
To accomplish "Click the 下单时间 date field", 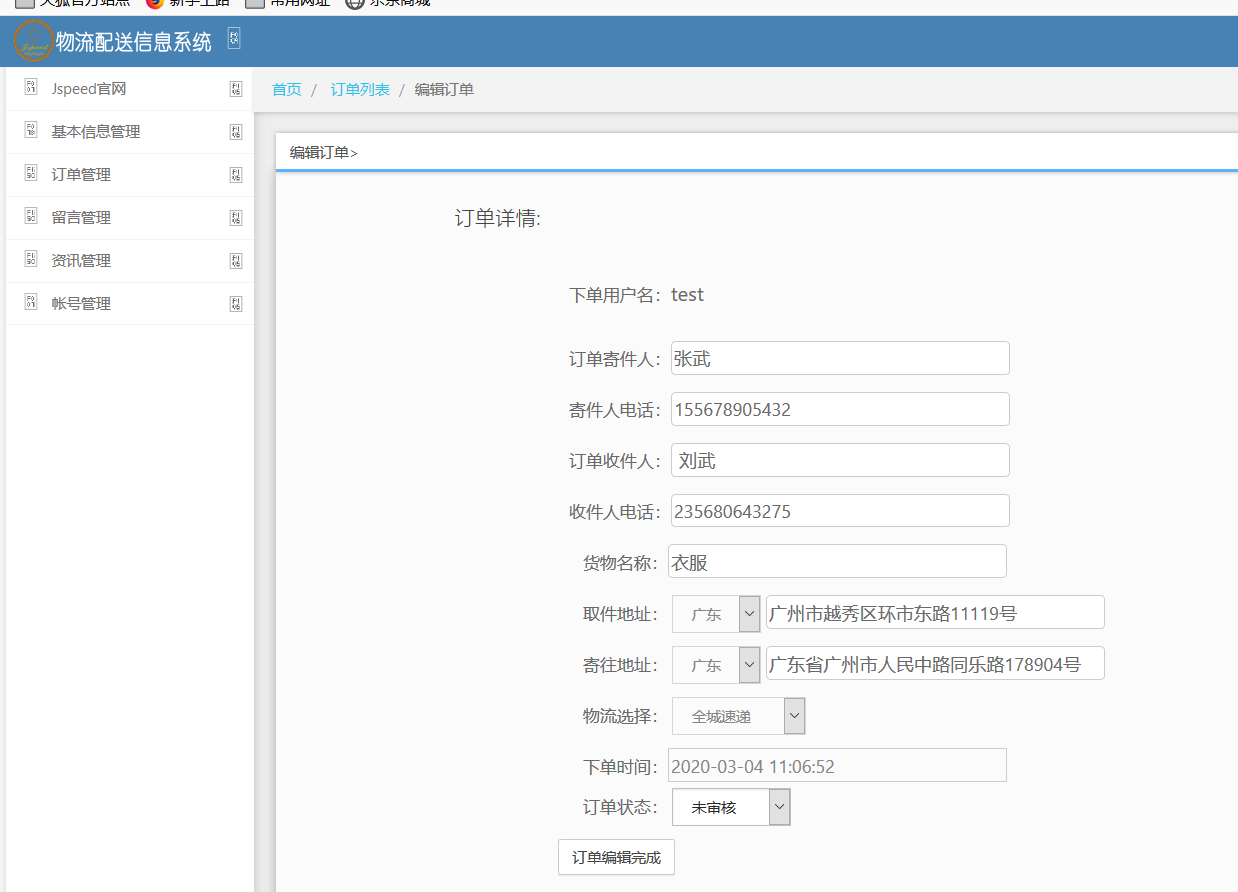I will pyautogui.click(x=837, y=766).
